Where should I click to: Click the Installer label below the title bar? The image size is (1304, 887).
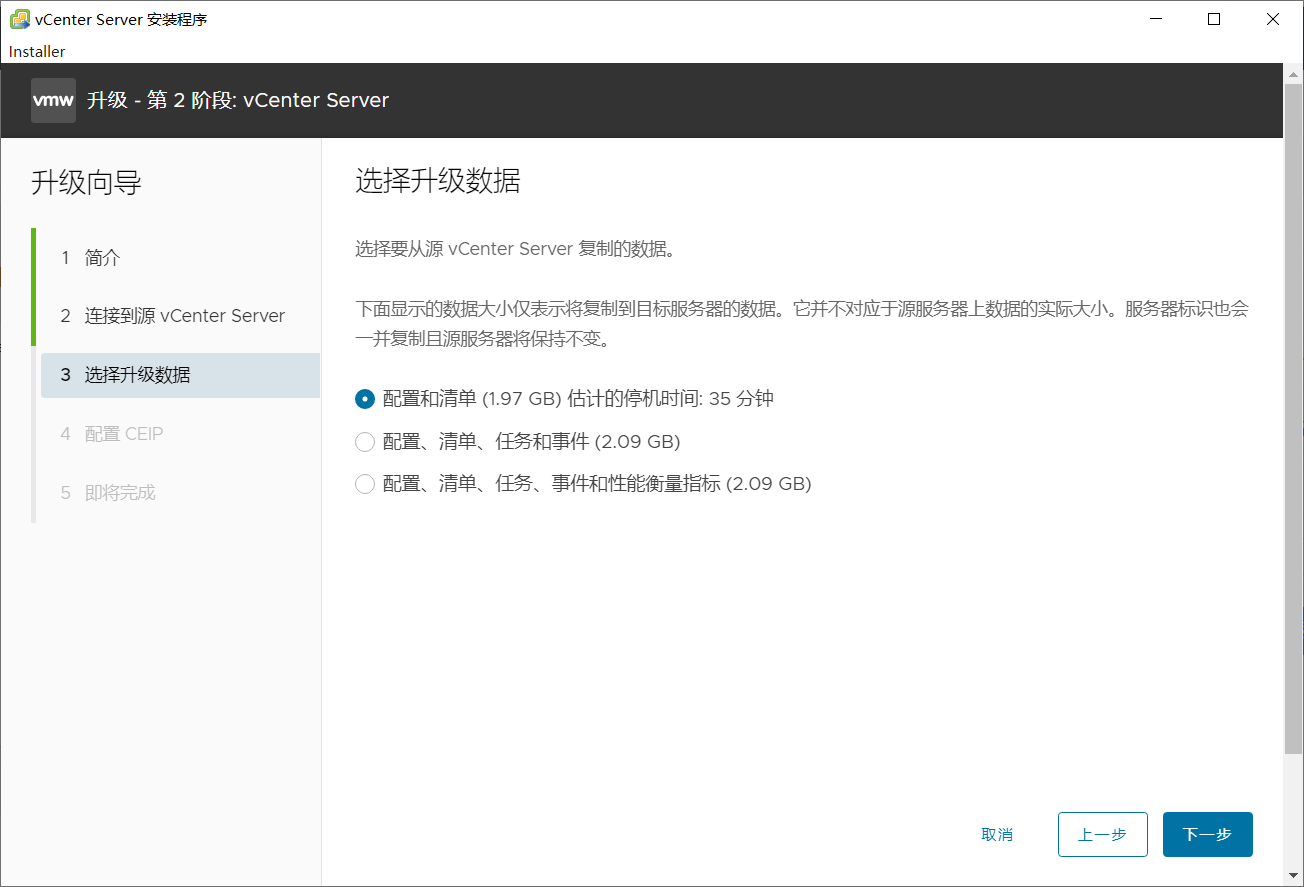(x=36, y=51)
